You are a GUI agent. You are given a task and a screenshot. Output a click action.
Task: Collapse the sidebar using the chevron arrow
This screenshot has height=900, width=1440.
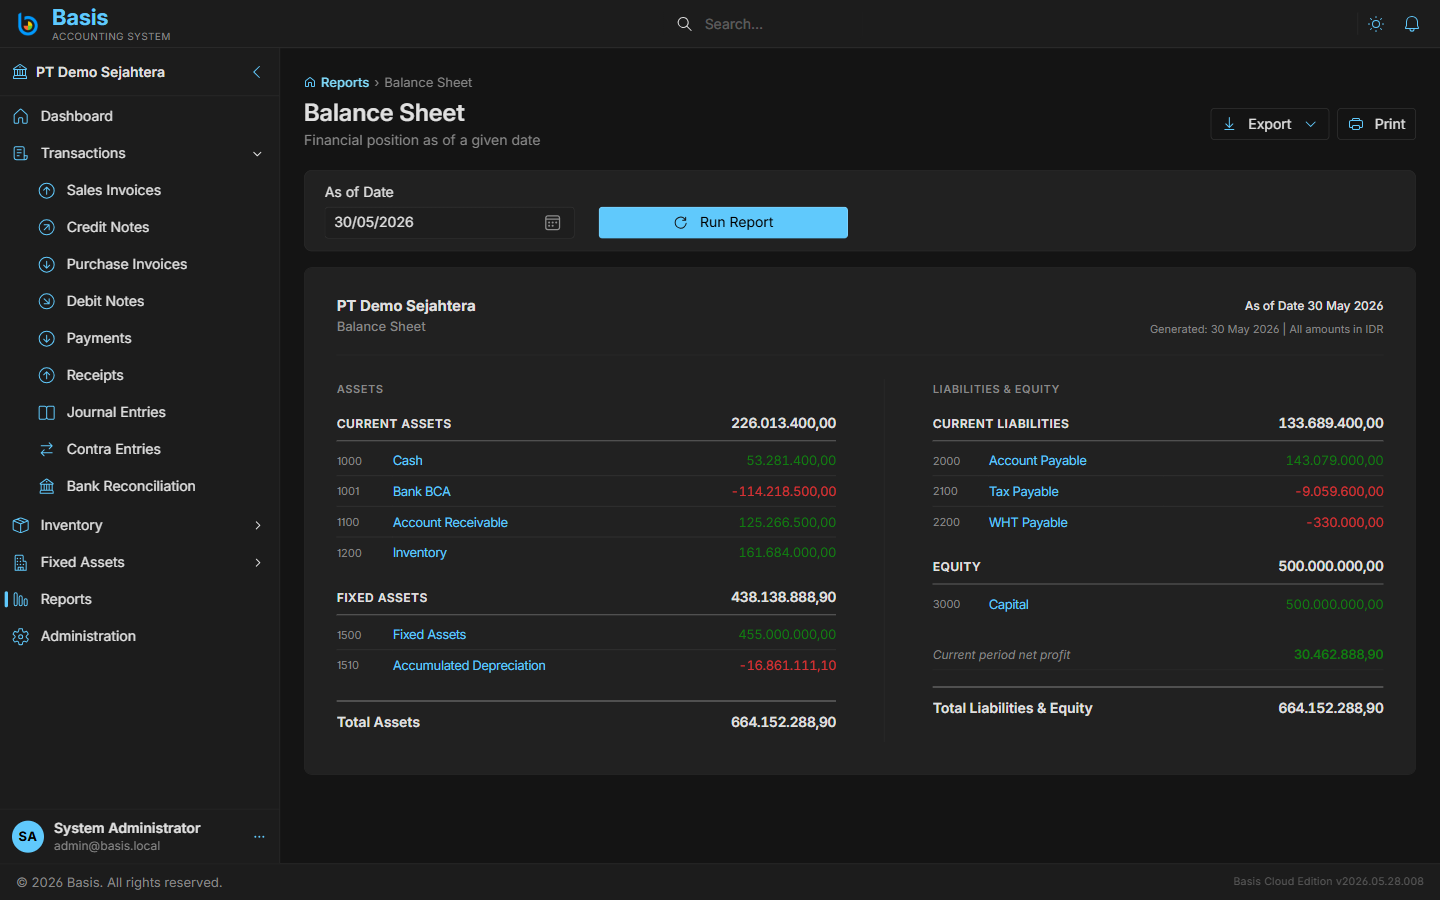[257, 72]
